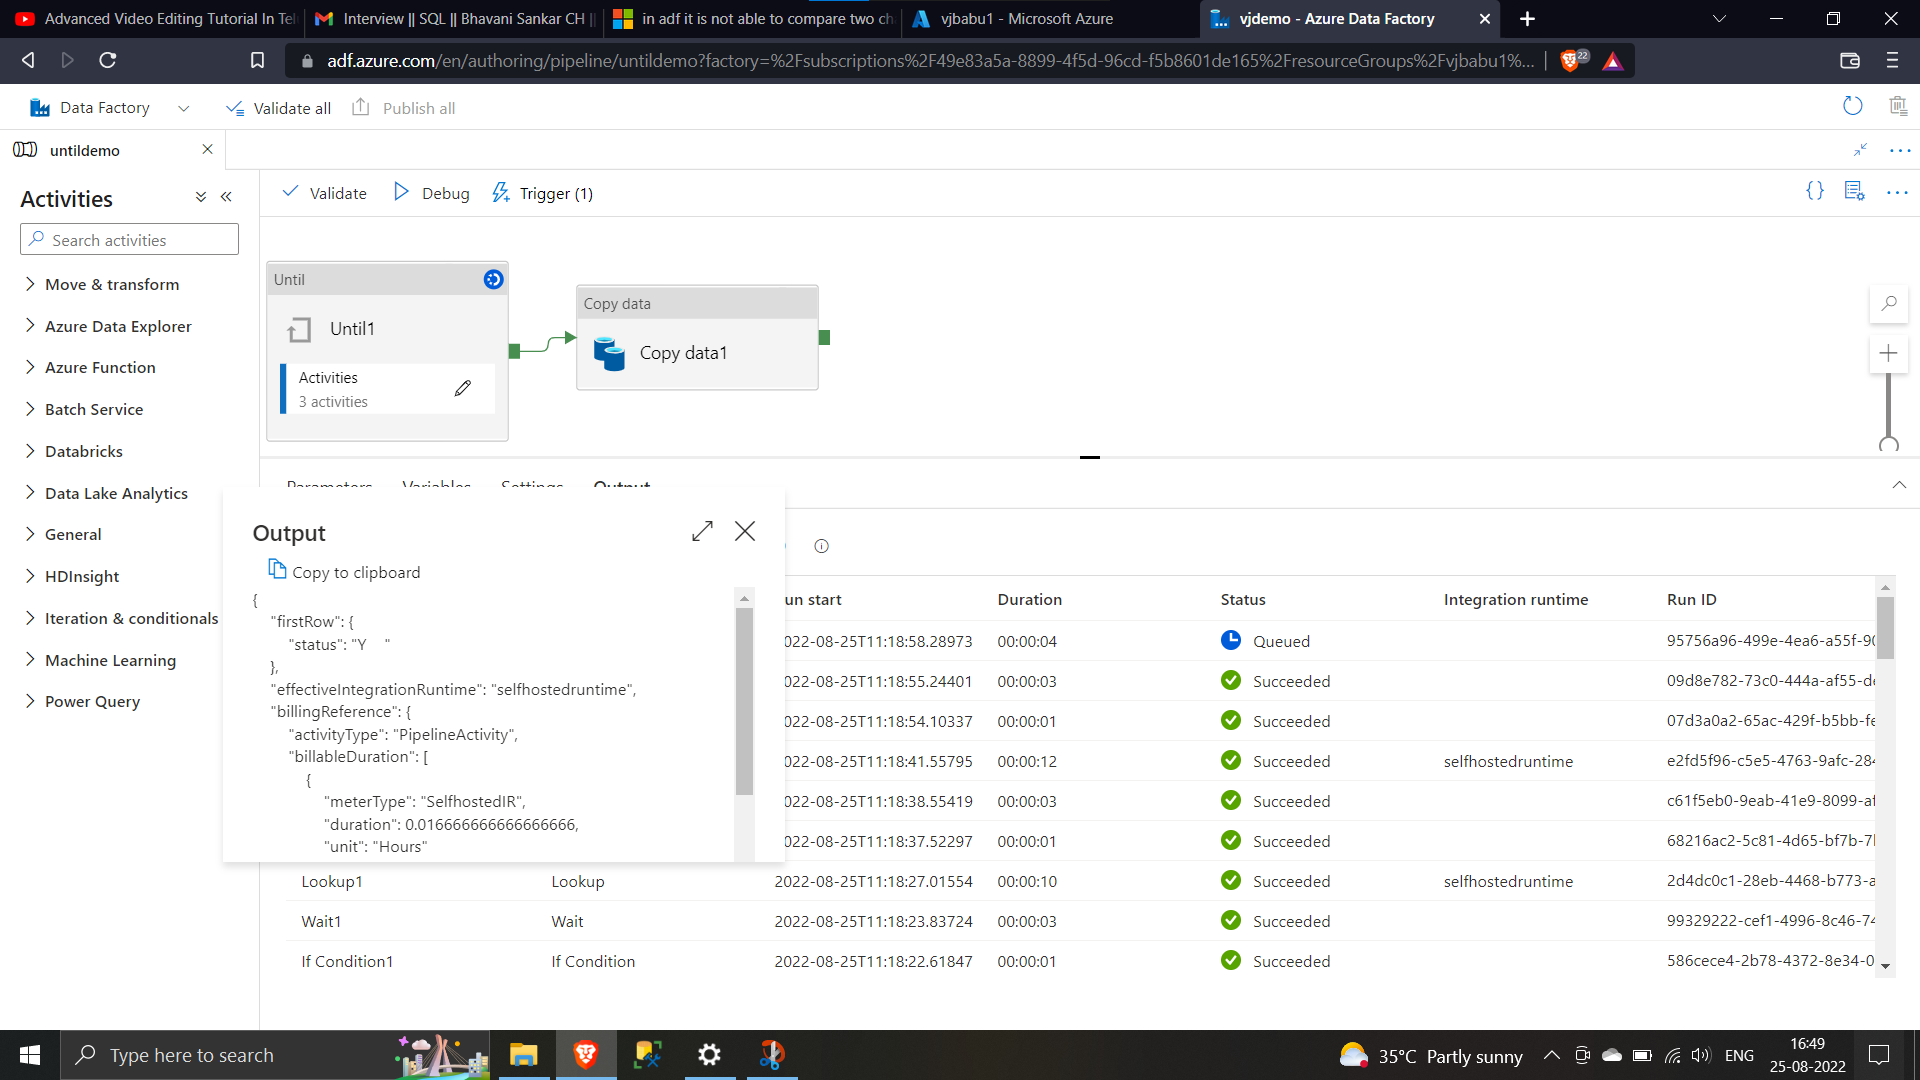Click the bookmark page icon

tap(257, 60)
